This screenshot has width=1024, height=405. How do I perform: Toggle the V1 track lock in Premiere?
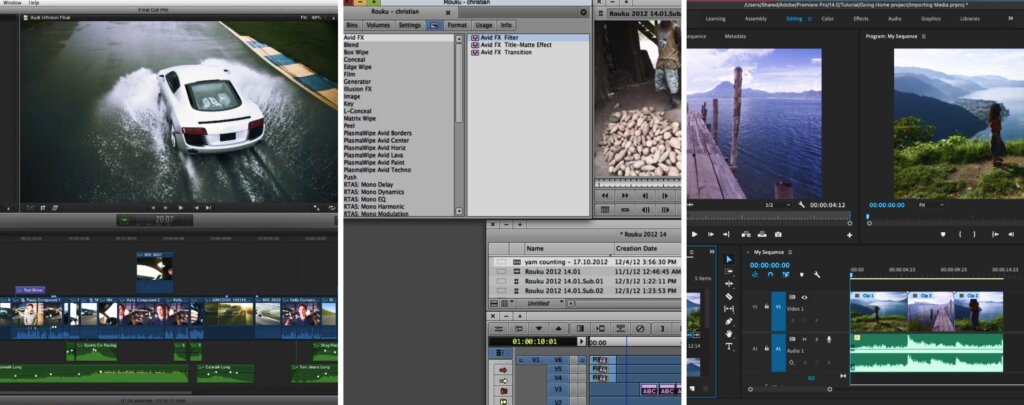point(766,307)
